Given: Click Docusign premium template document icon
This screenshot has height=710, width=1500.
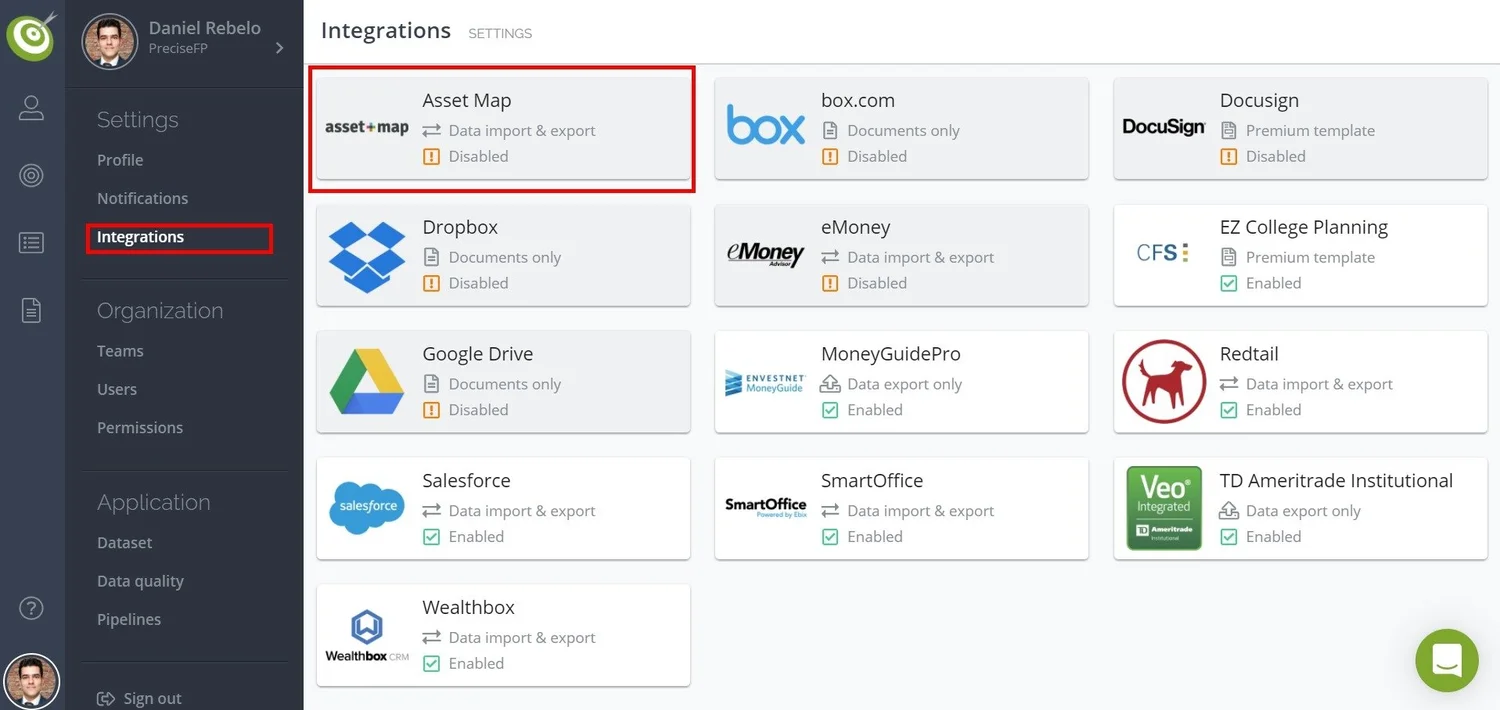Looking at the screenshot, I should point(1228,130).
